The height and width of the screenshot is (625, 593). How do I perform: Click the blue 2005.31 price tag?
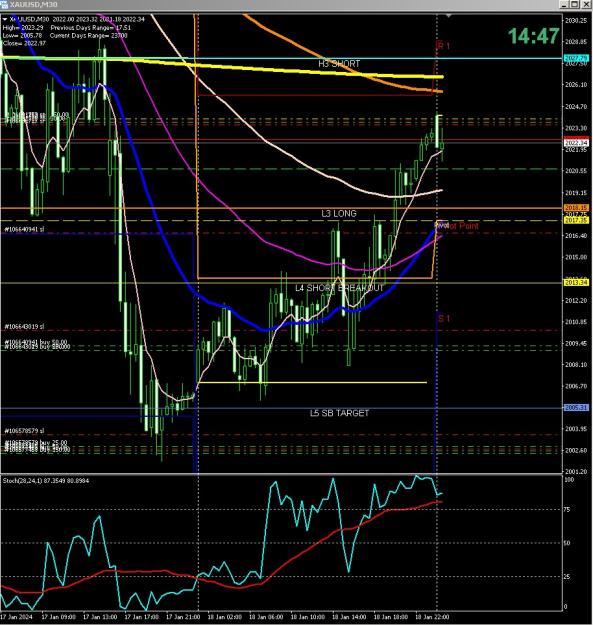(x=575, y=408)
